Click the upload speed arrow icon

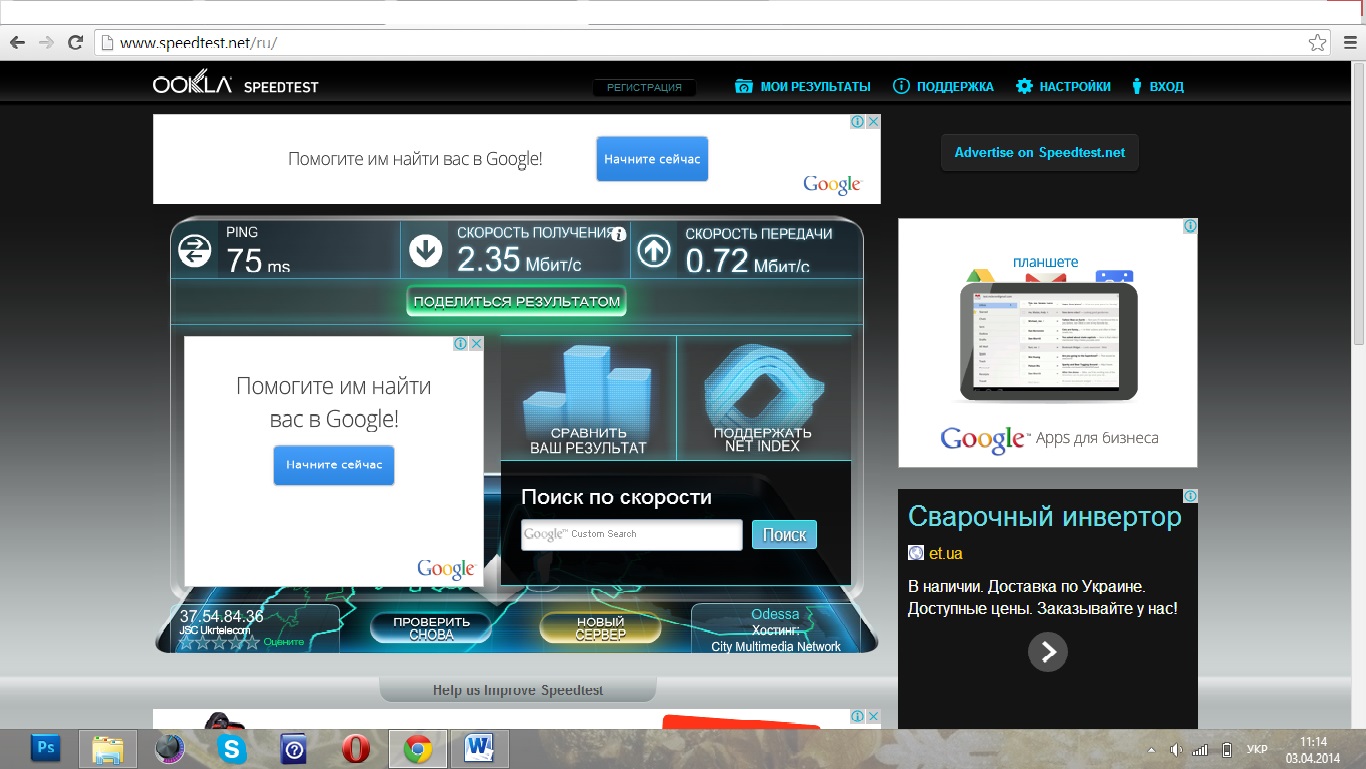(x=654, y=251)
